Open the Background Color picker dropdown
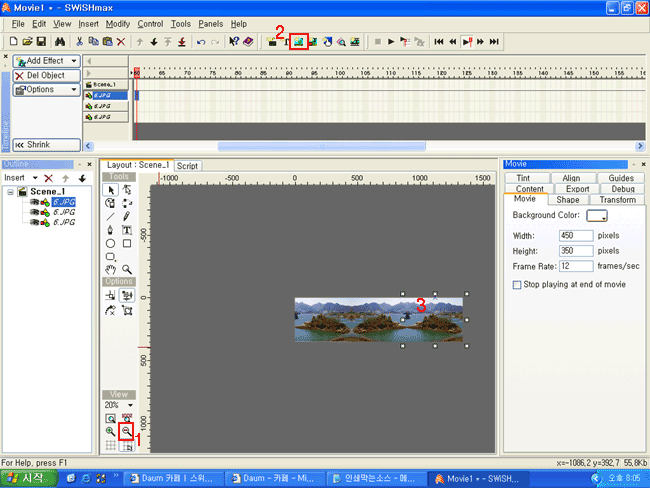This screenshot has height=488, width=650. [597, 216]
